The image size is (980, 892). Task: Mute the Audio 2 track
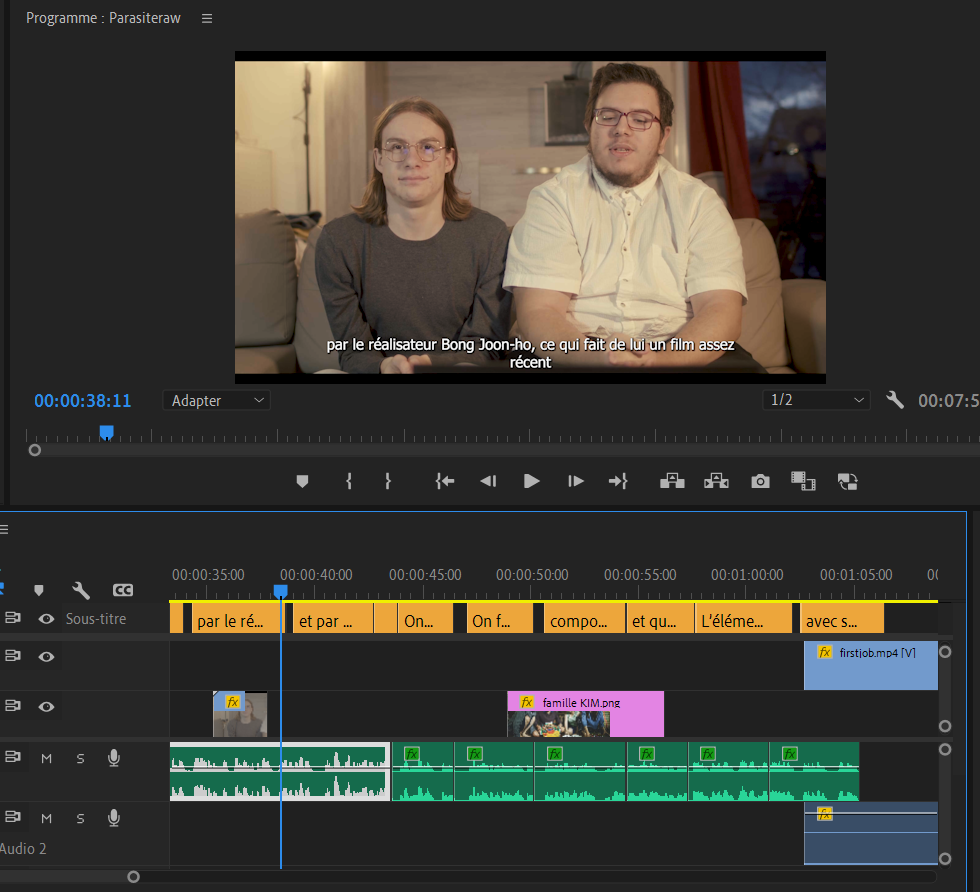pos(46,819)
